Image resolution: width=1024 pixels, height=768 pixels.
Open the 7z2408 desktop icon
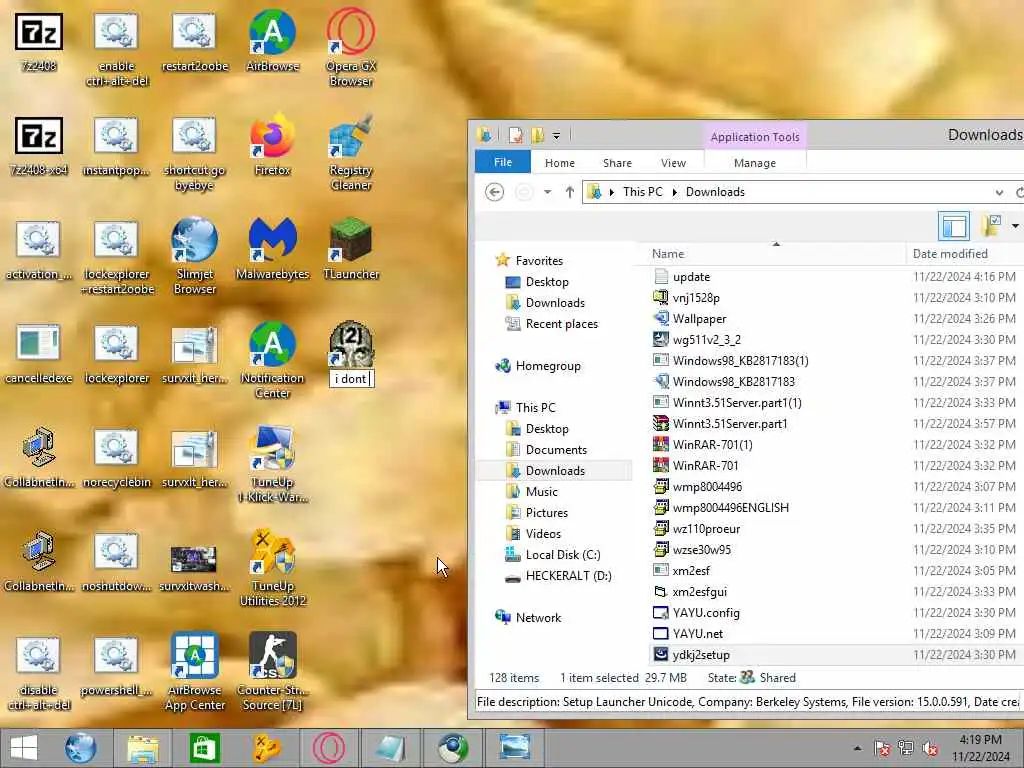pyautogui.click(x=39, y=42)
